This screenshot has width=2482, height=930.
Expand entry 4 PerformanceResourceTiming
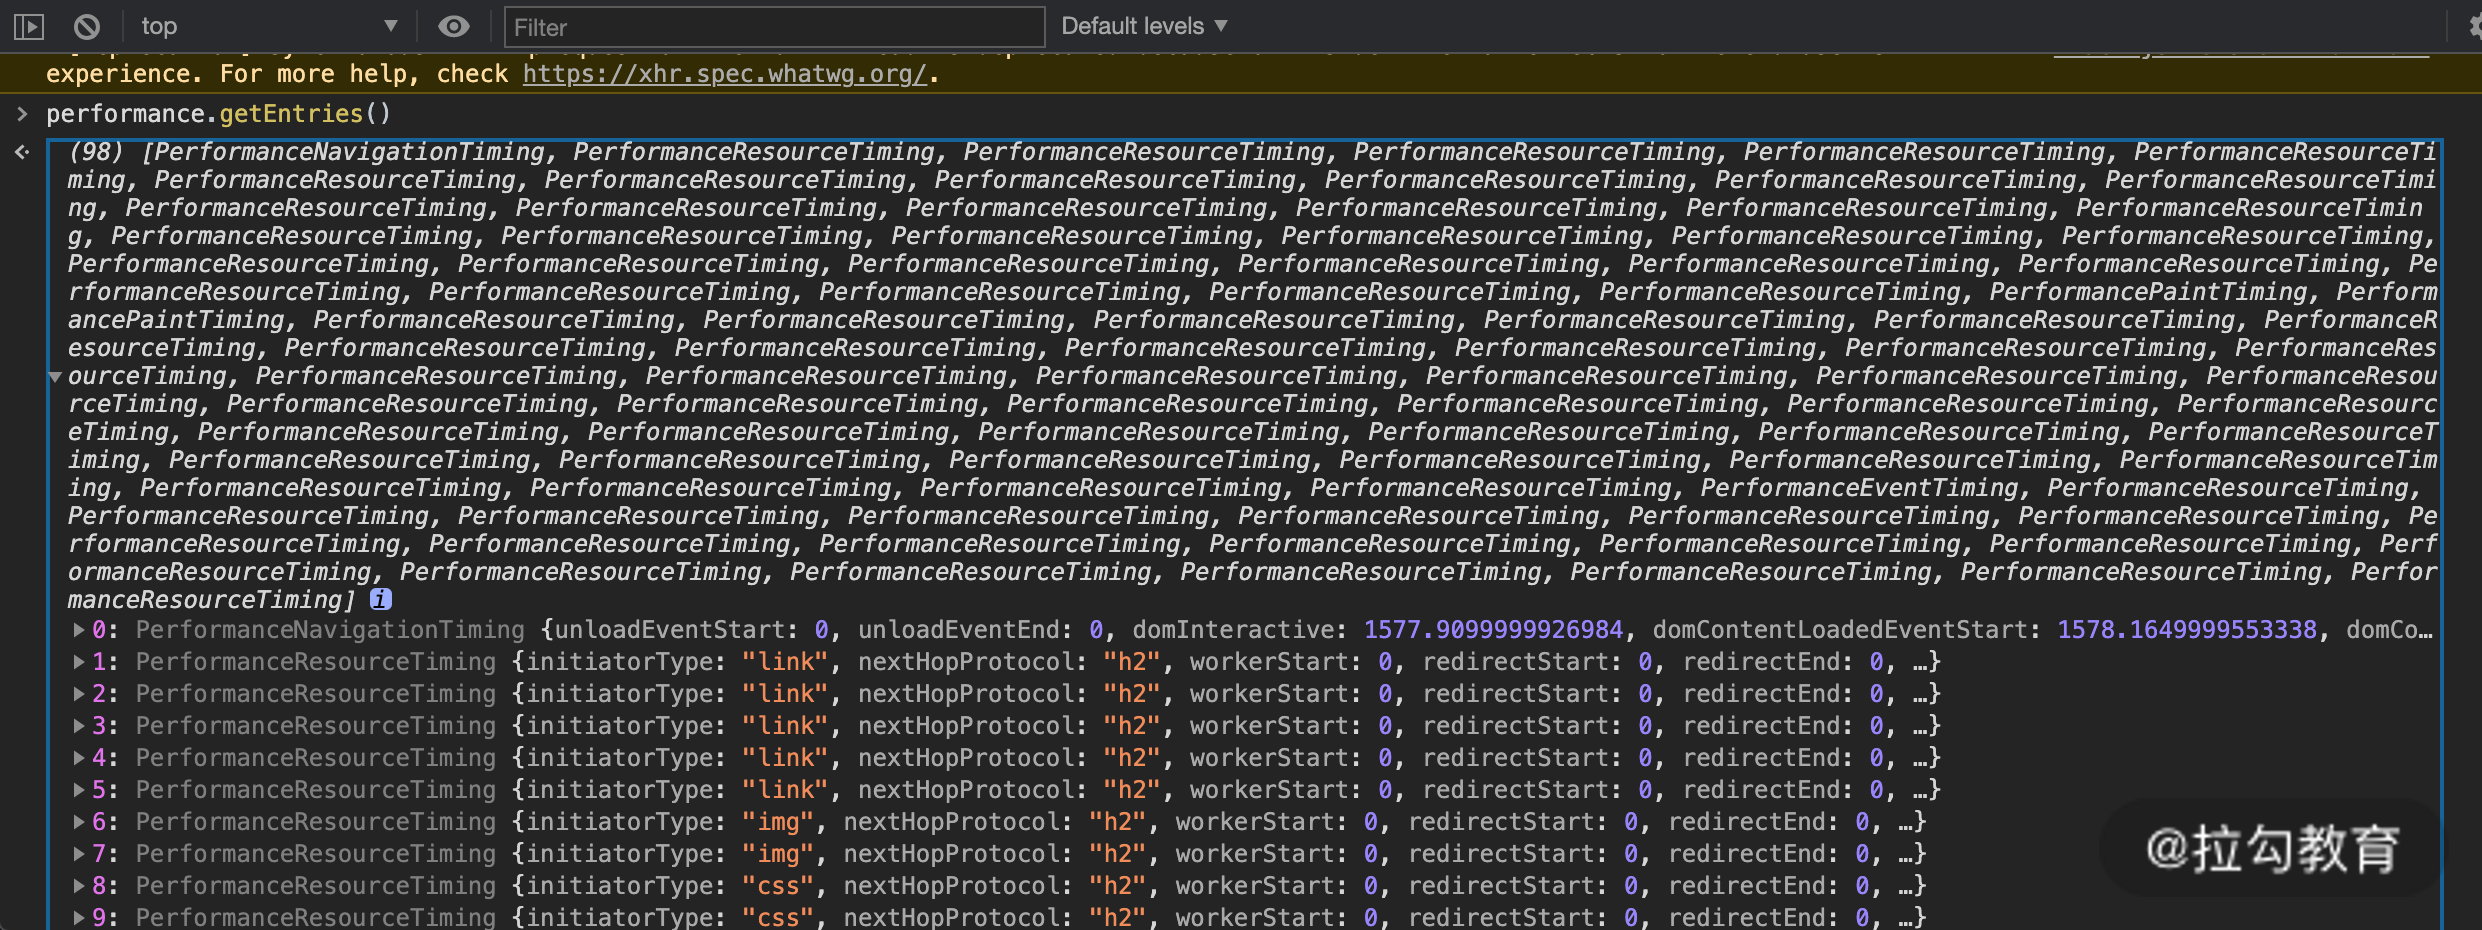tap(79, 758)
